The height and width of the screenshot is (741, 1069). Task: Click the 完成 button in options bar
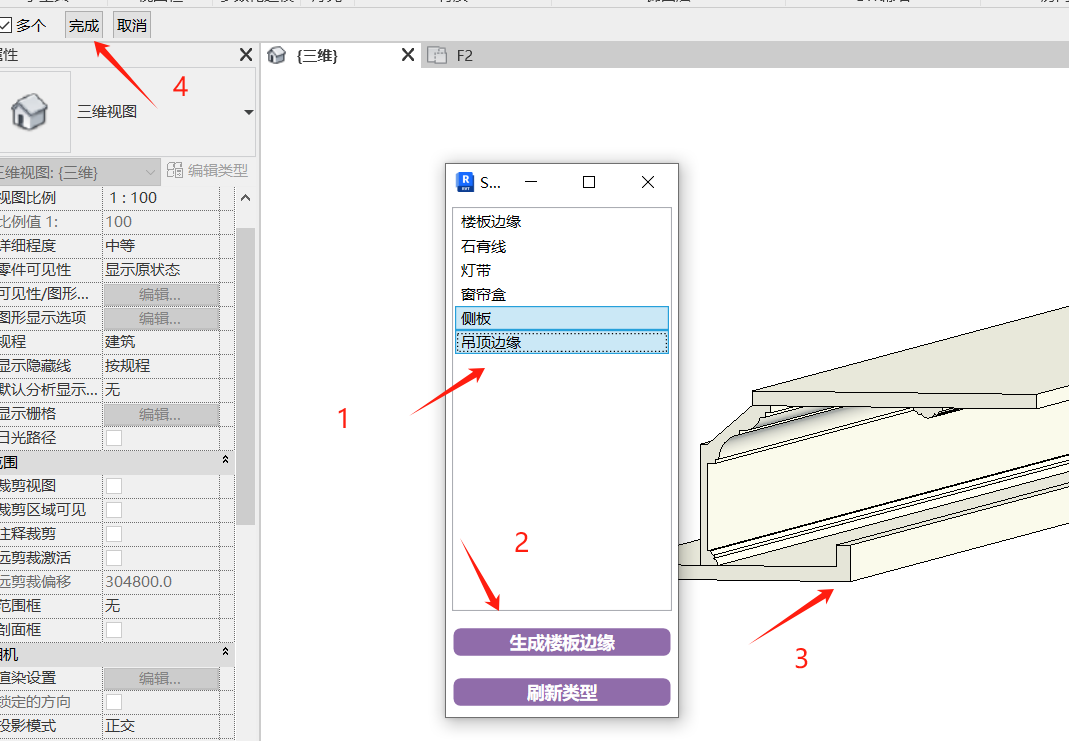click(84, 25)
